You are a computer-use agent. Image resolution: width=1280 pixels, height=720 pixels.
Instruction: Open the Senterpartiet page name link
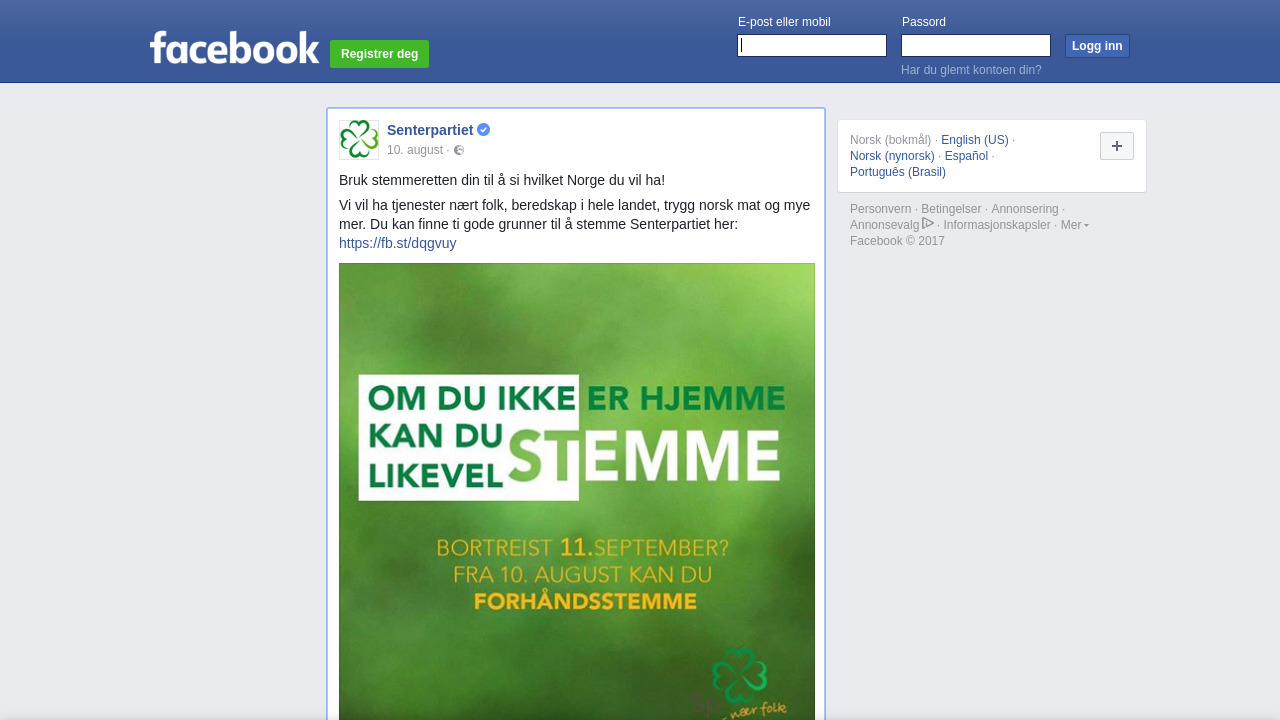430,130
